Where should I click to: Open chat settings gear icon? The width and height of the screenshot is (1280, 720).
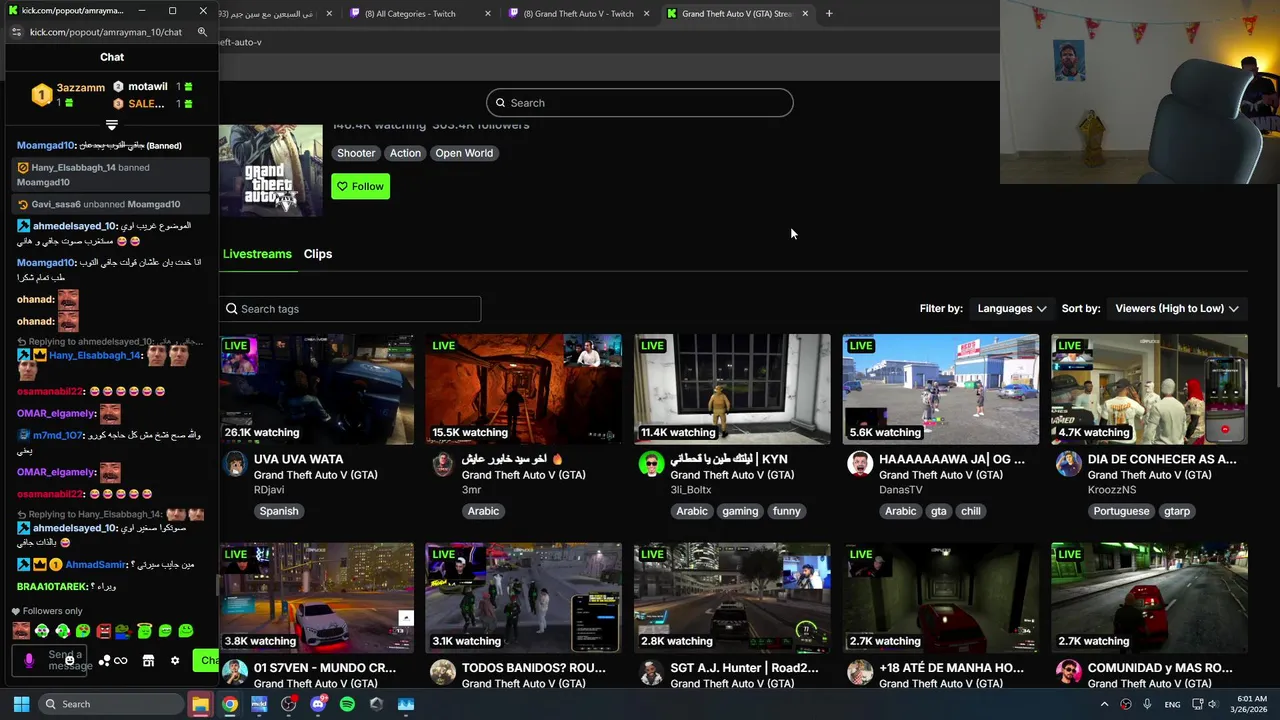(x=175, y=661)
